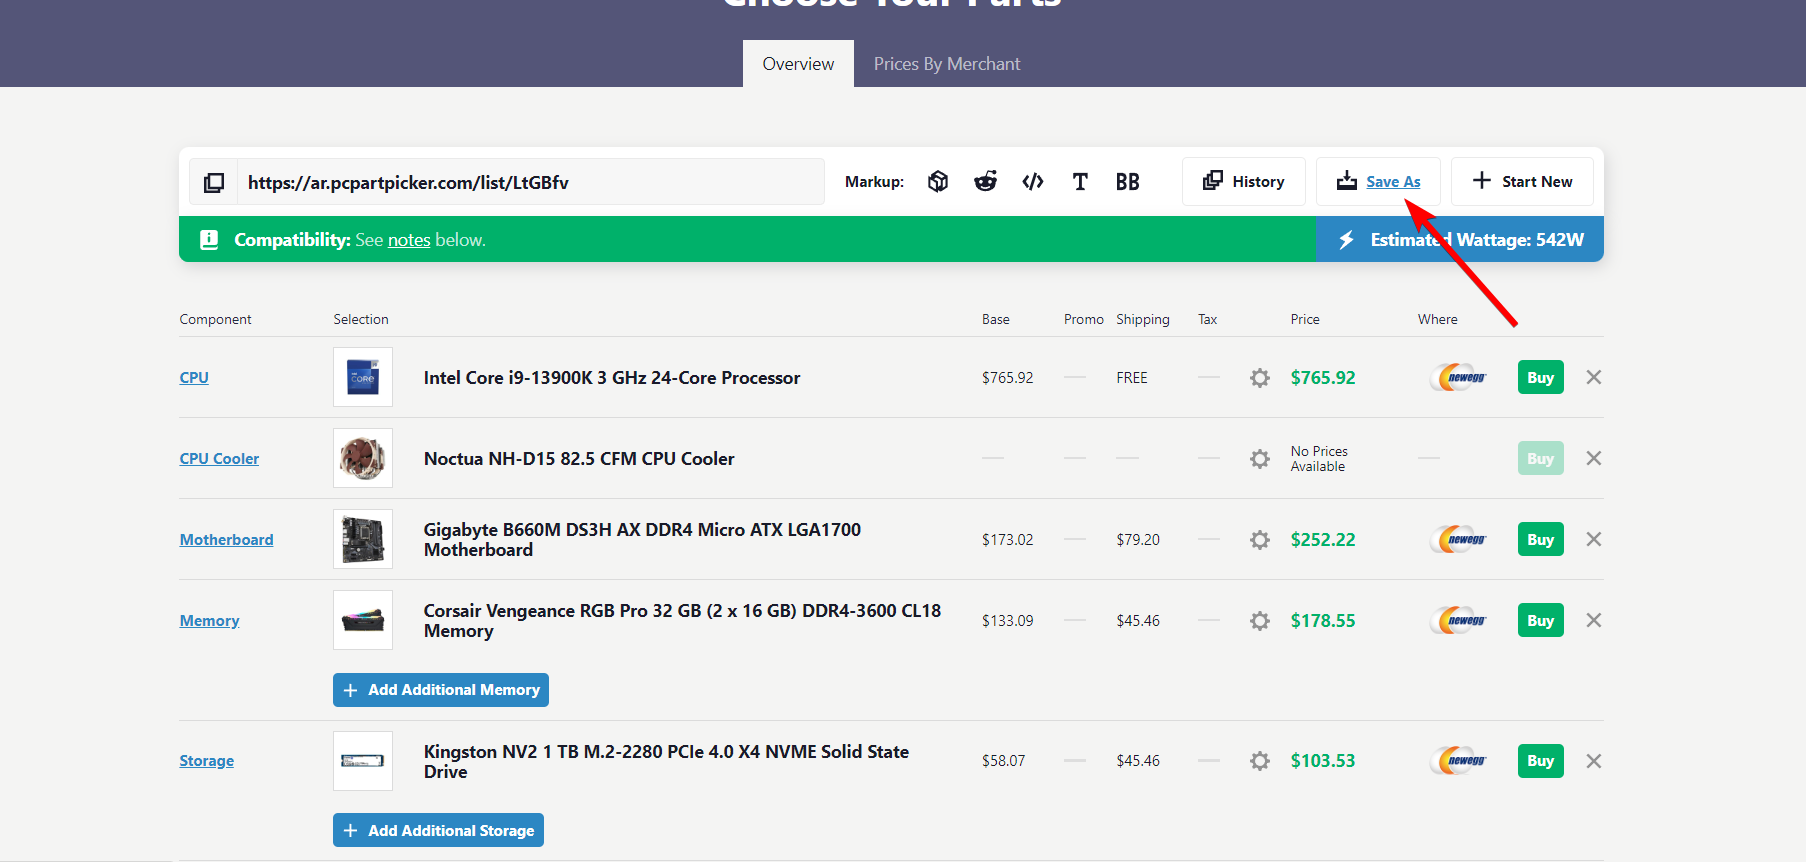Open gear settings for the Kingston NV2 row
This screenshot has width=1806, height=862.
tap(1260, 761)
